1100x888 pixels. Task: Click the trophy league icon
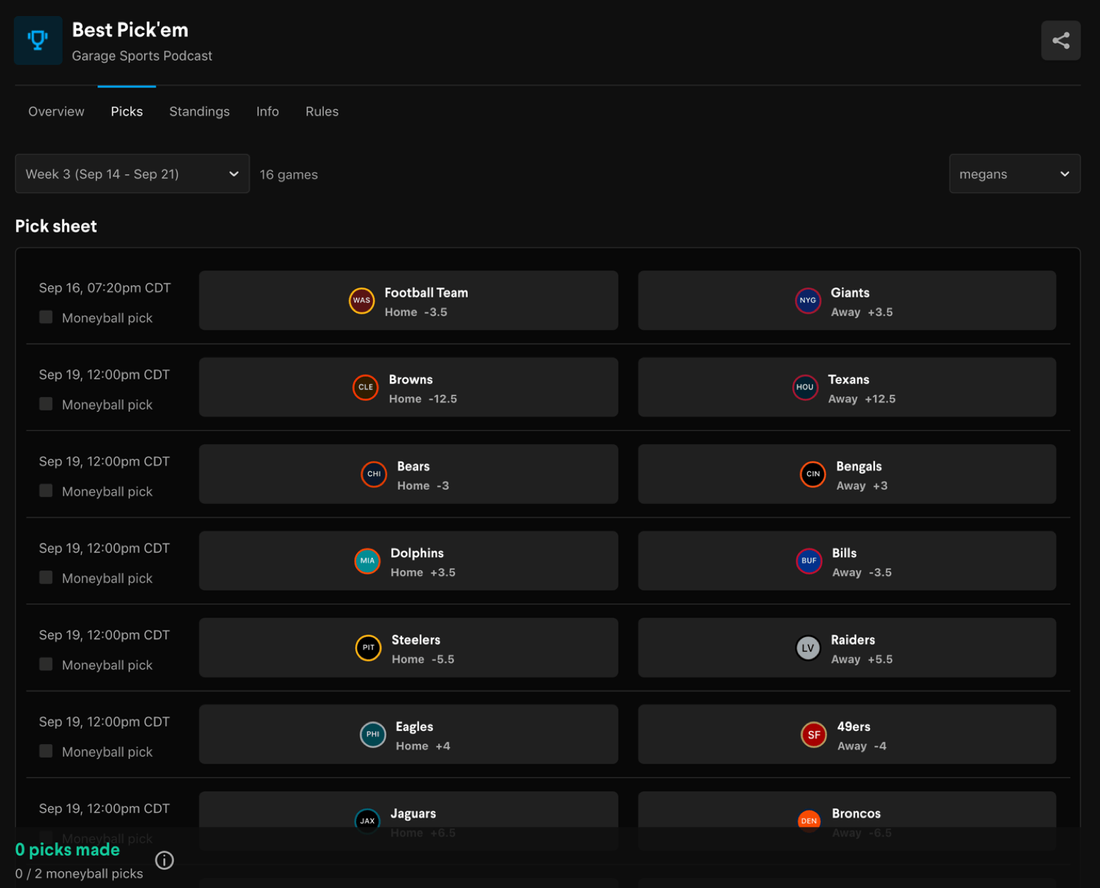(38, 41)
